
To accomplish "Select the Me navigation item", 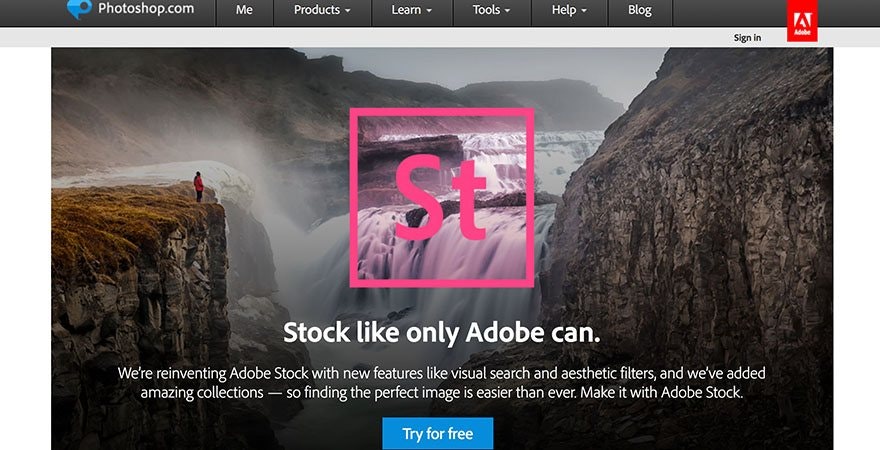I will point(243,11).
